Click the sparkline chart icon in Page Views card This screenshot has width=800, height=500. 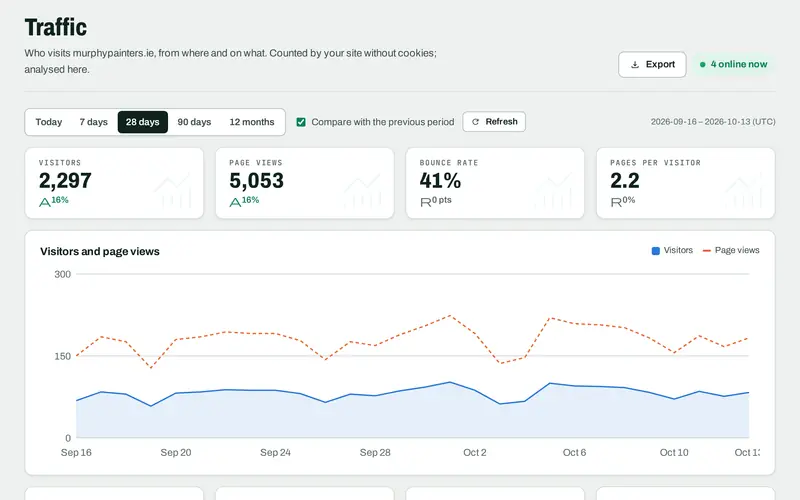pos(363,190)
